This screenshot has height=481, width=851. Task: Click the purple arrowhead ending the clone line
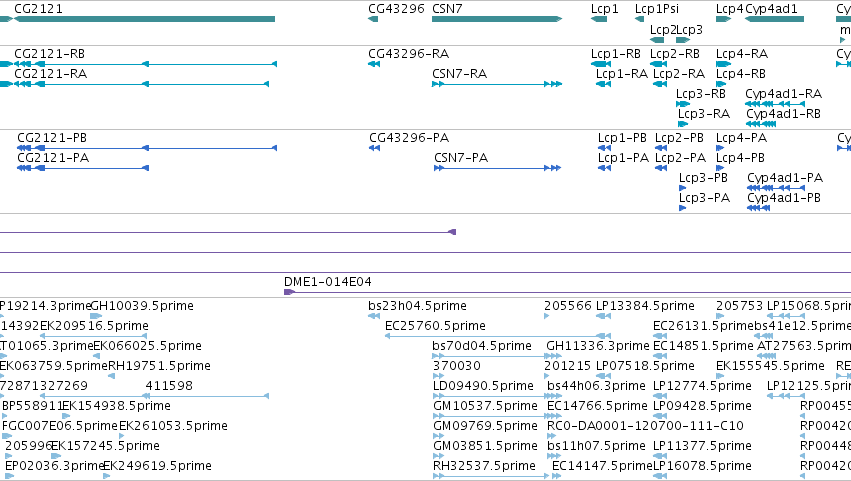[x=452, y=232]
